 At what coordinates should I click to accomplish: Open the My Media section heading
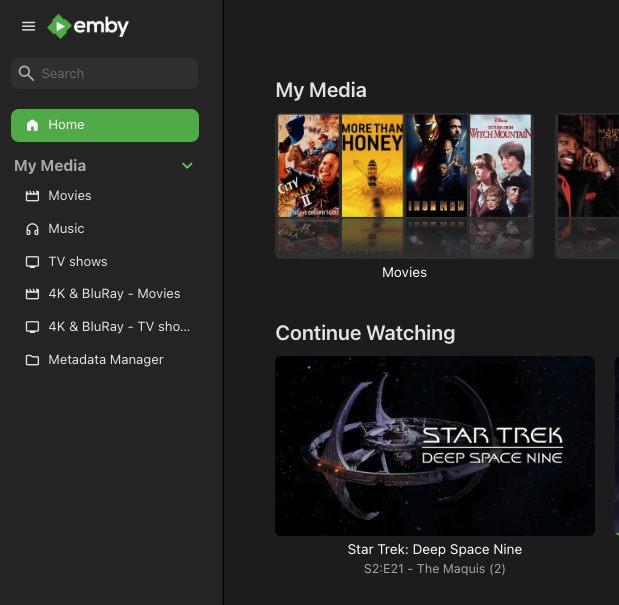(321, 90)
